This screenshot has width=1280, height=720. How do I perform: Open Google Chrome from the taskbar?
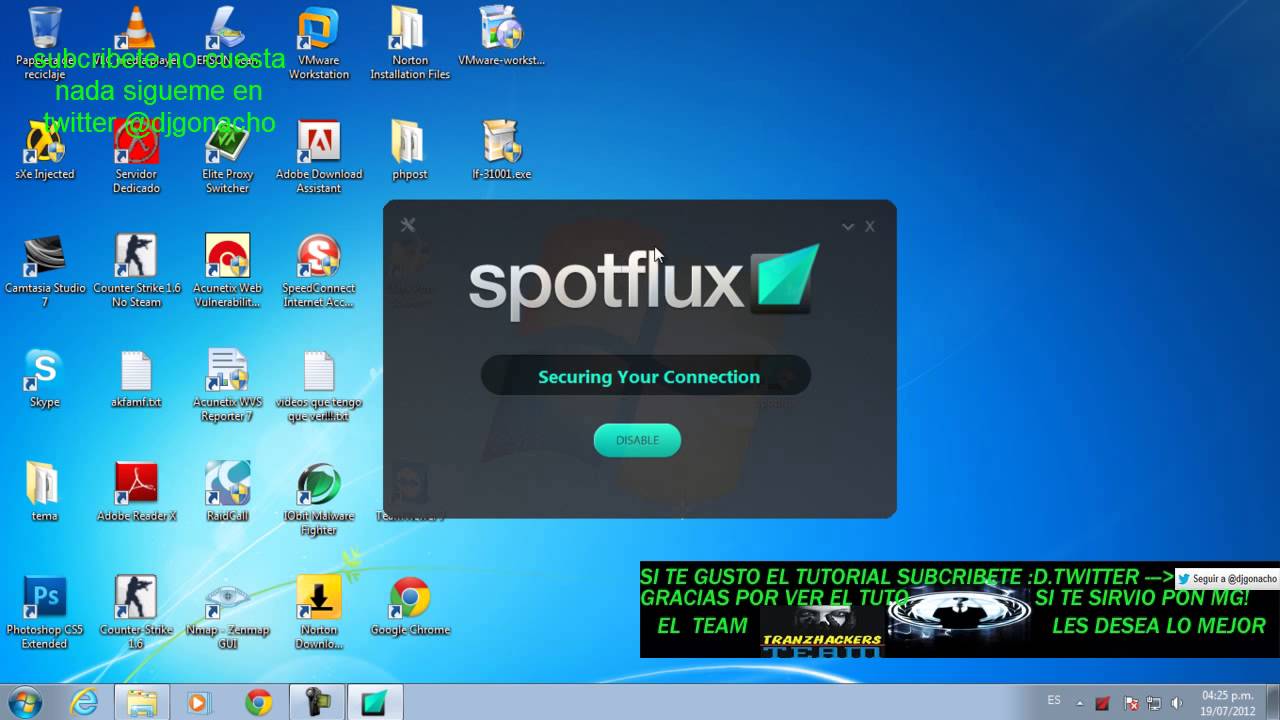tap(258, 703)
